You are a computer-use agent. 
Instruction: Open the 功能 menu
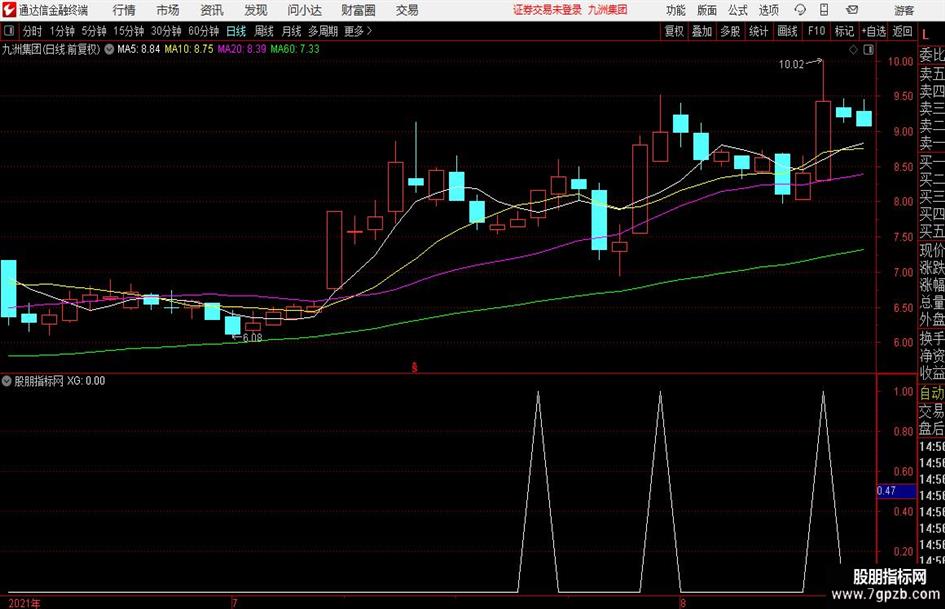tap(676, 10)
